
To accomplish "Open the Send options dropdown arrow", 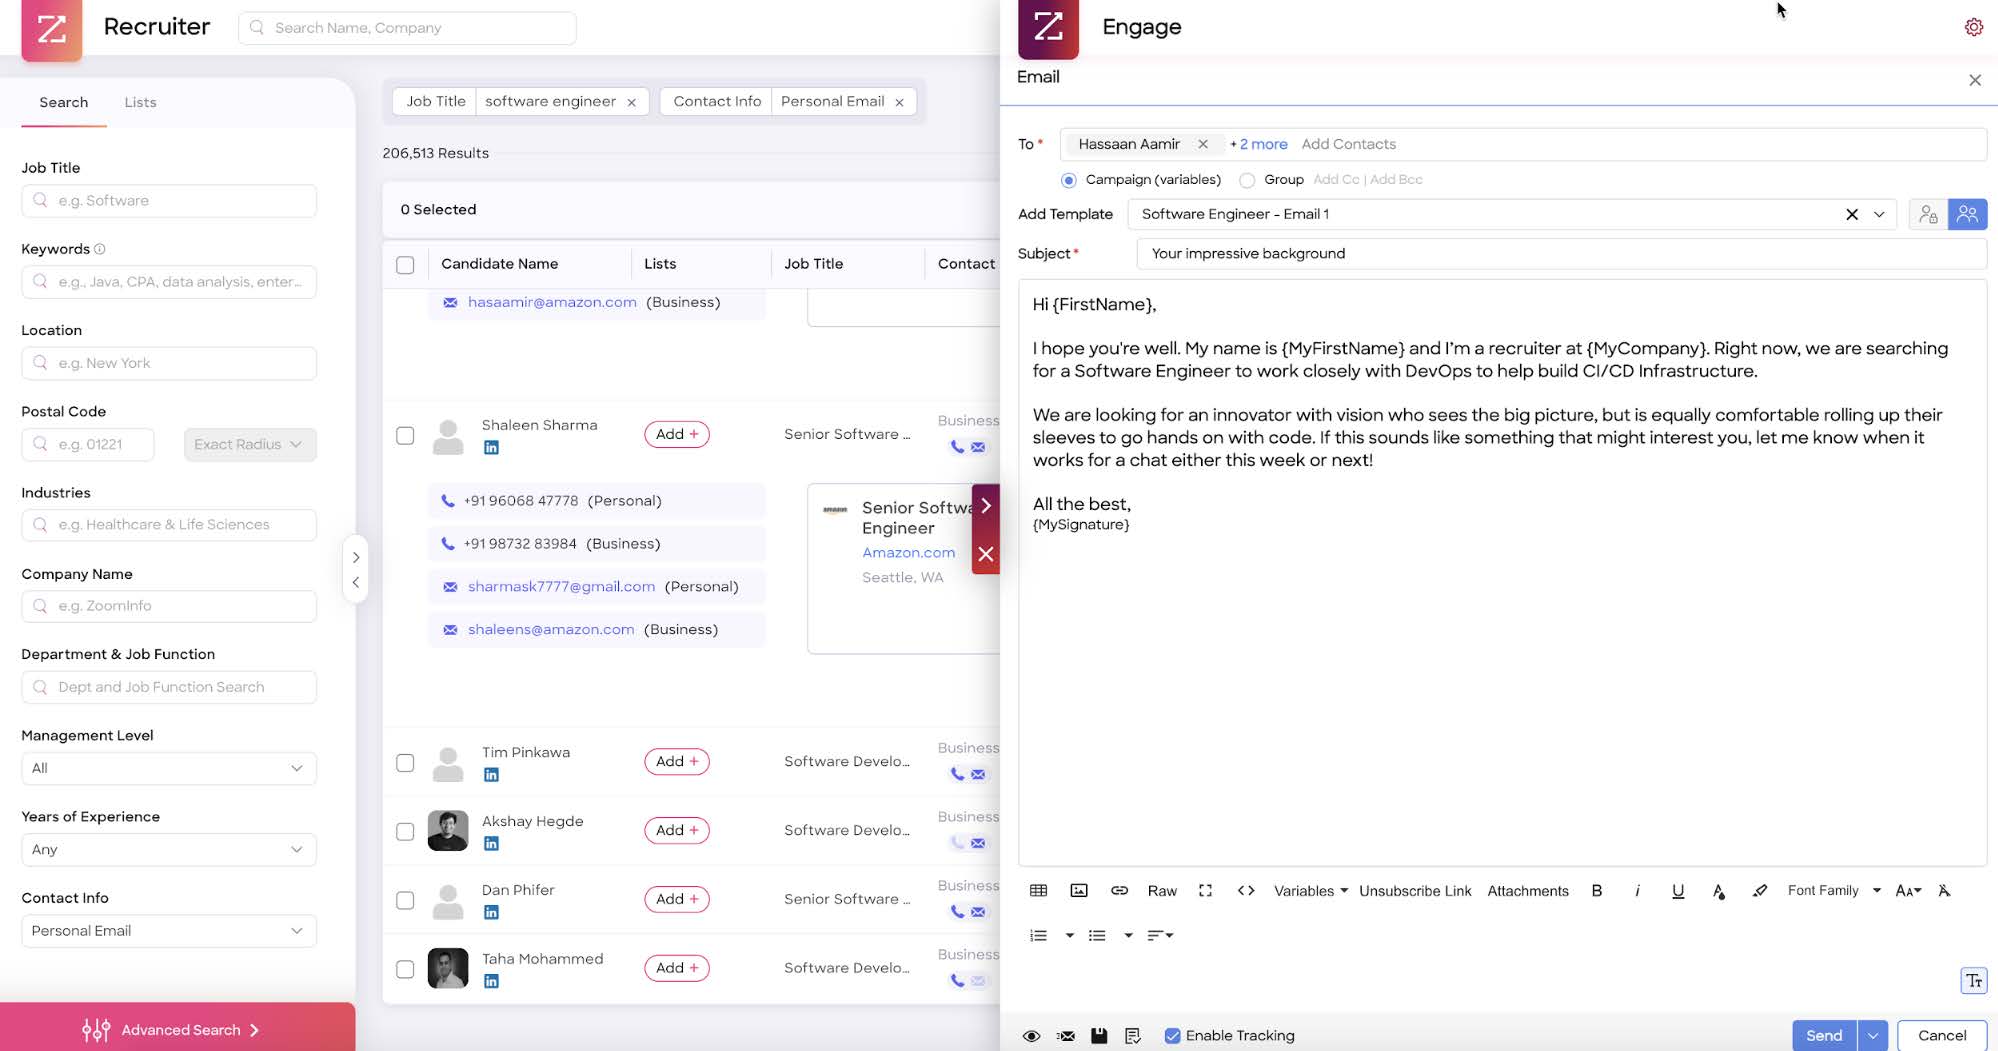I will [1872, 1035].
